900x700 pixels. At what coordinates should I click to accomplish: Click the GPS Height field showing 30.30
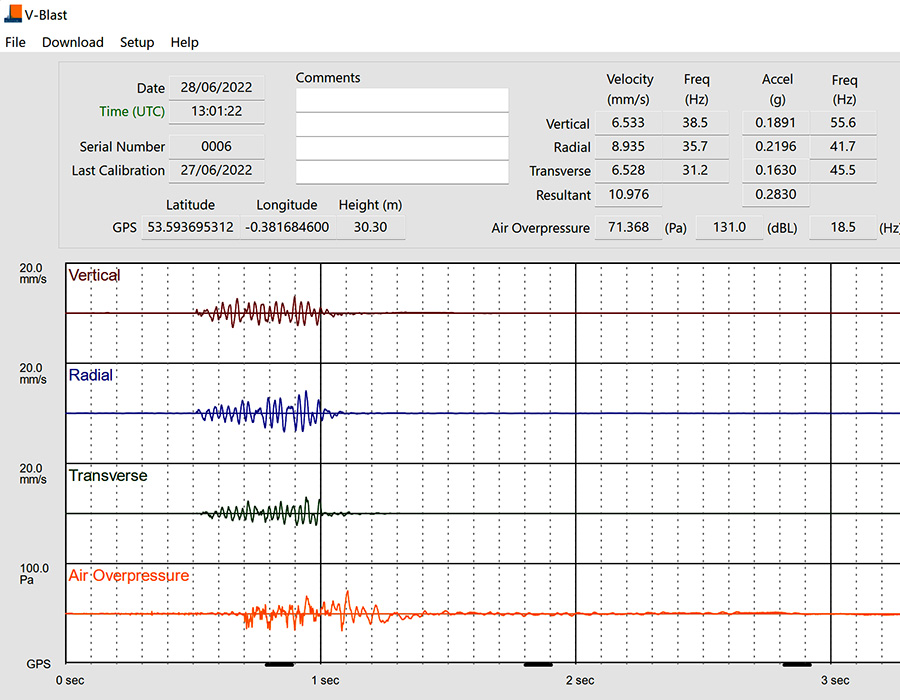370,227
